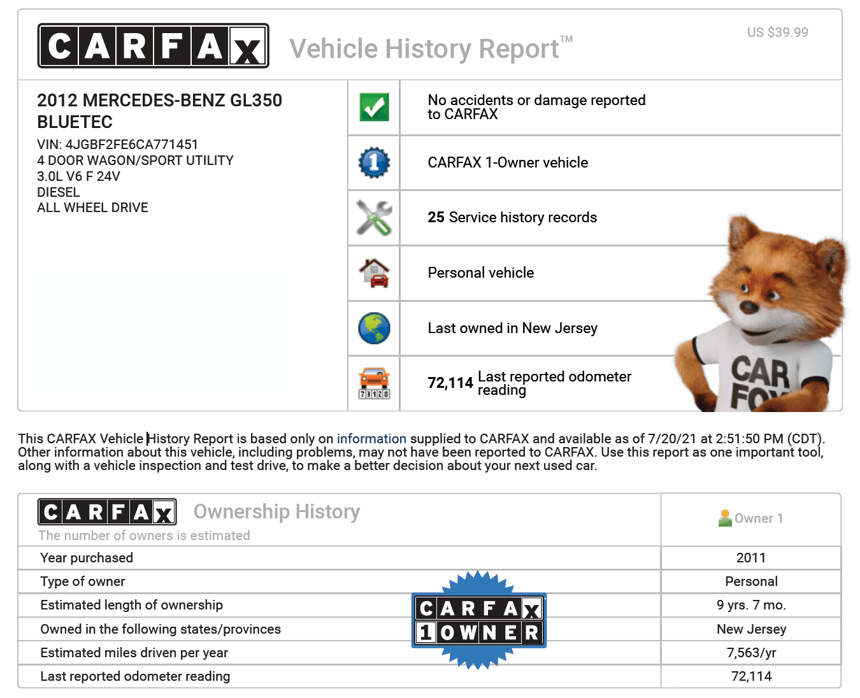This screenshot has width=860, height=698.
Task: Click the CARFAX logo in Ownership History
Action: pyautogui.click(x=107, y=512)
